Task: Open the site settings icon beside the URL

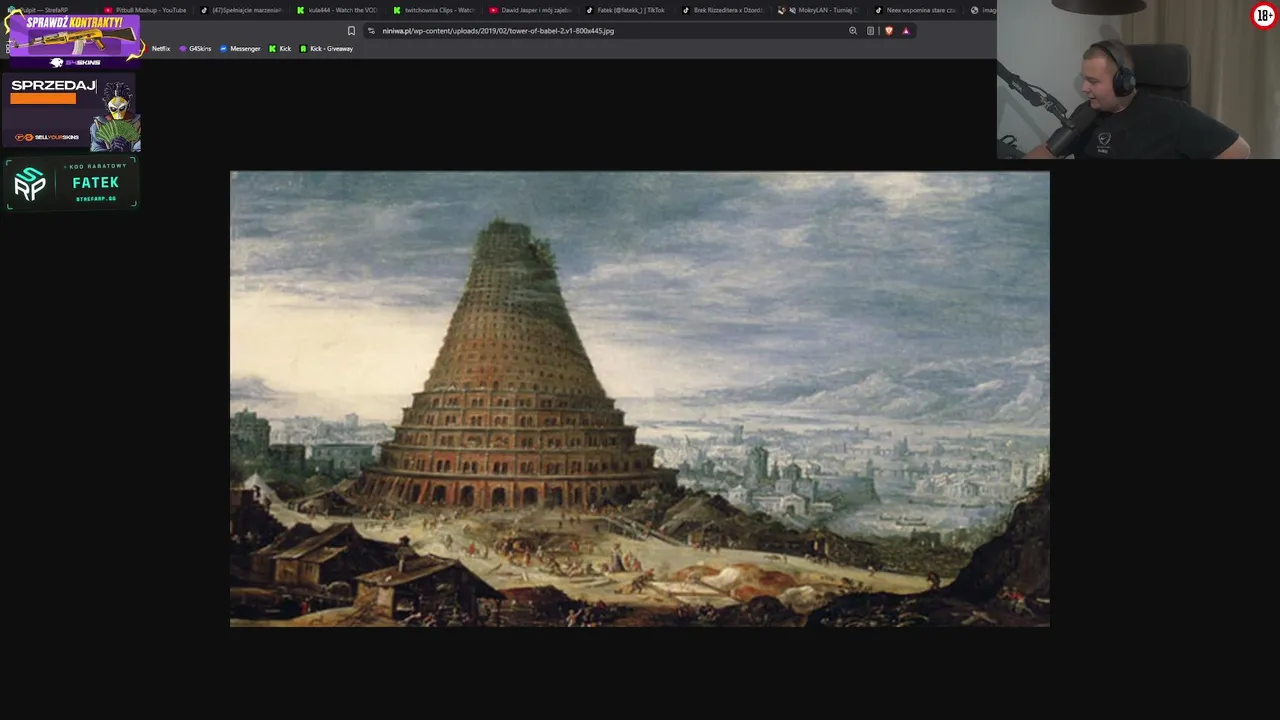Action: [x=371, y=31]
